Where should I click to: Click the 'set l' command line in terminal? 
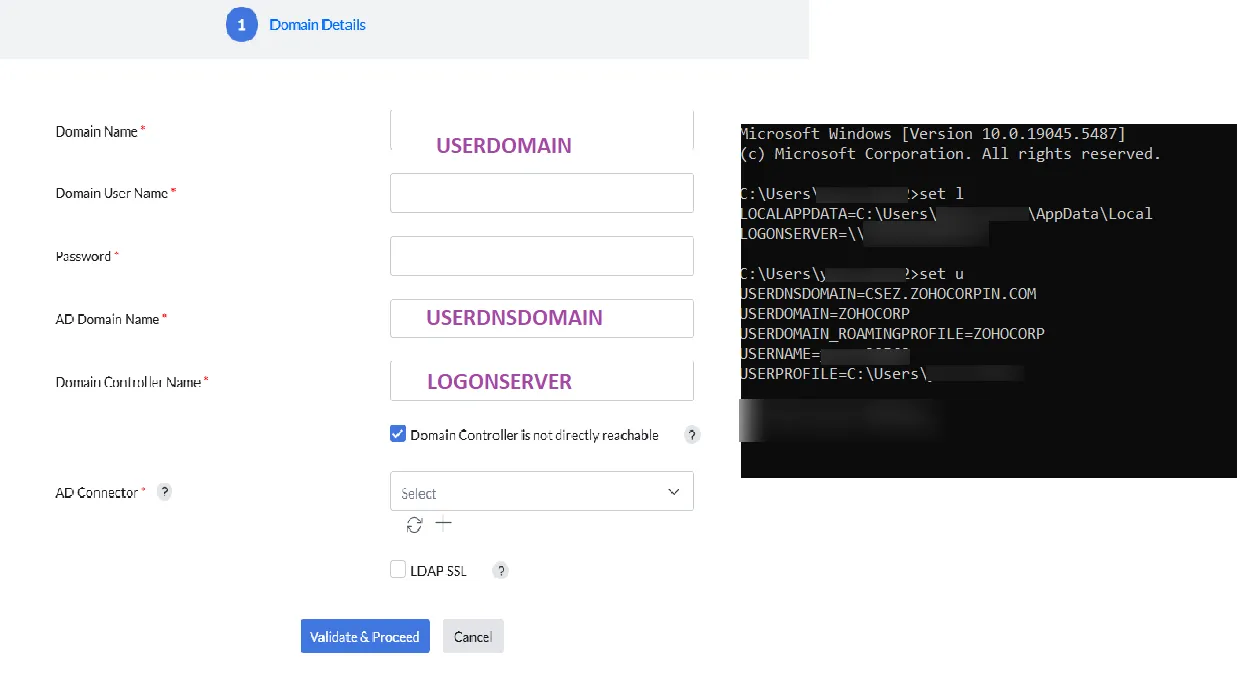point(852,194)
